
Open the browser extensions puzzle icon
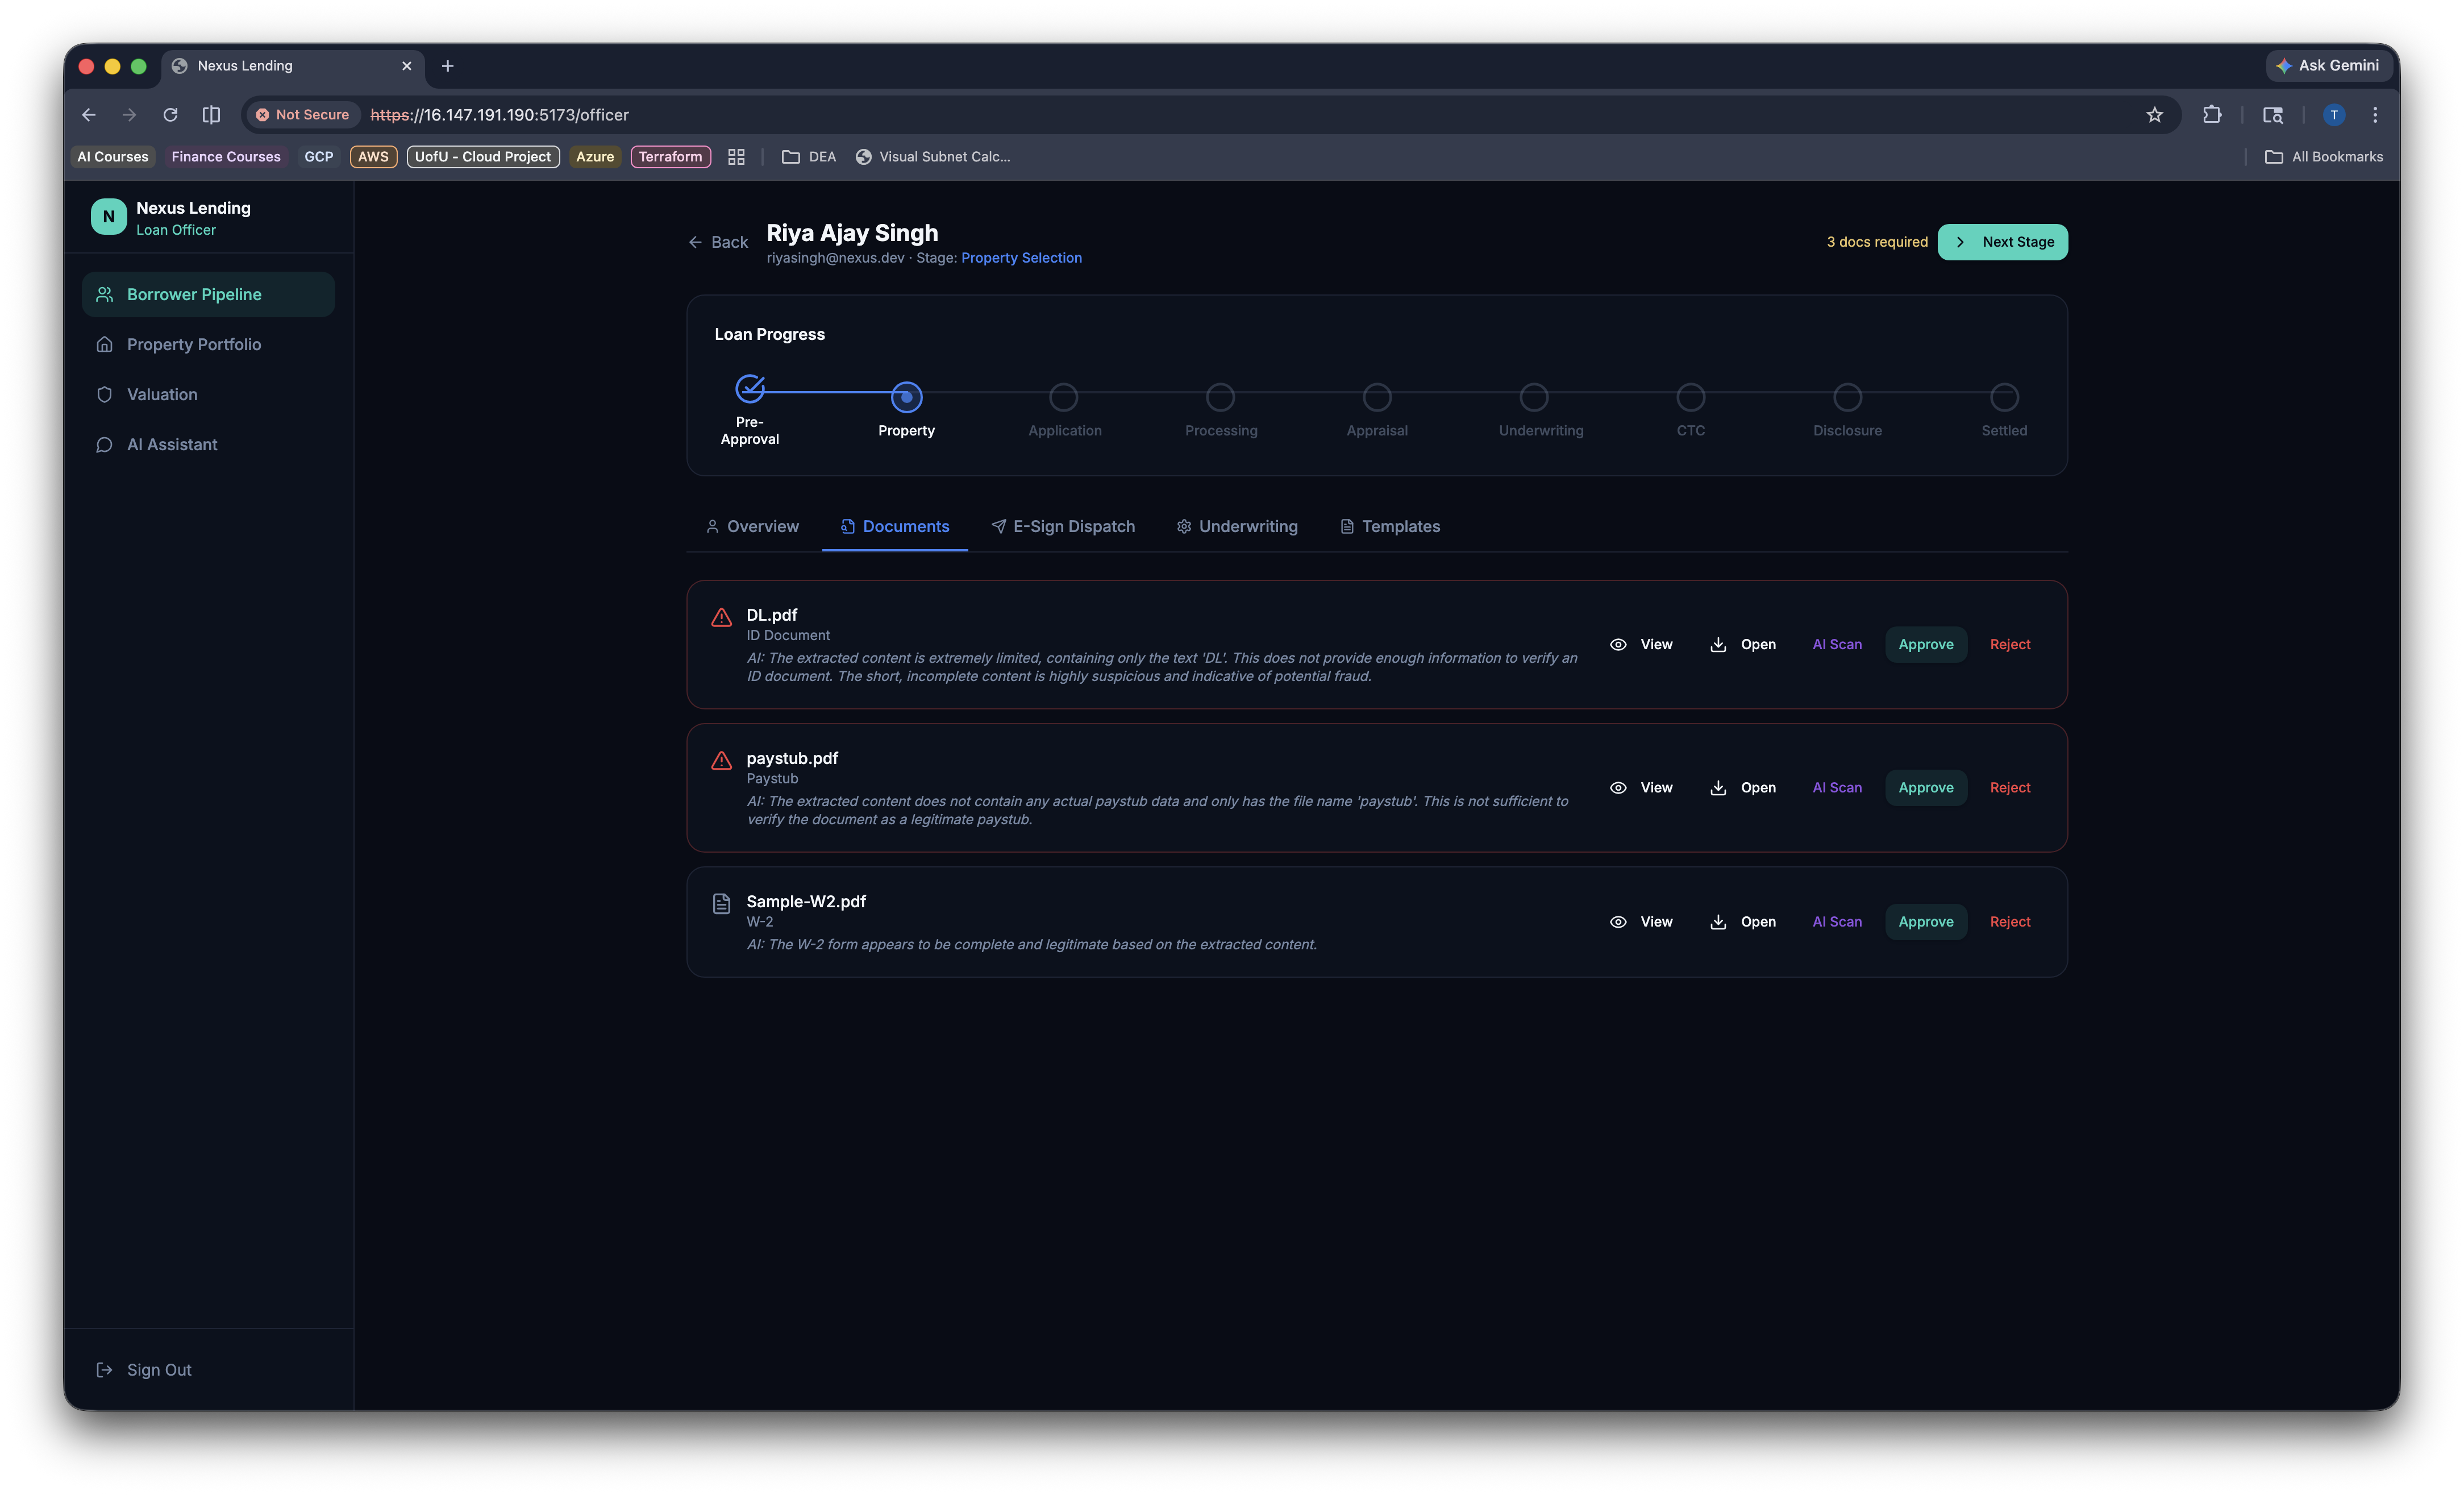[2211, 115]
